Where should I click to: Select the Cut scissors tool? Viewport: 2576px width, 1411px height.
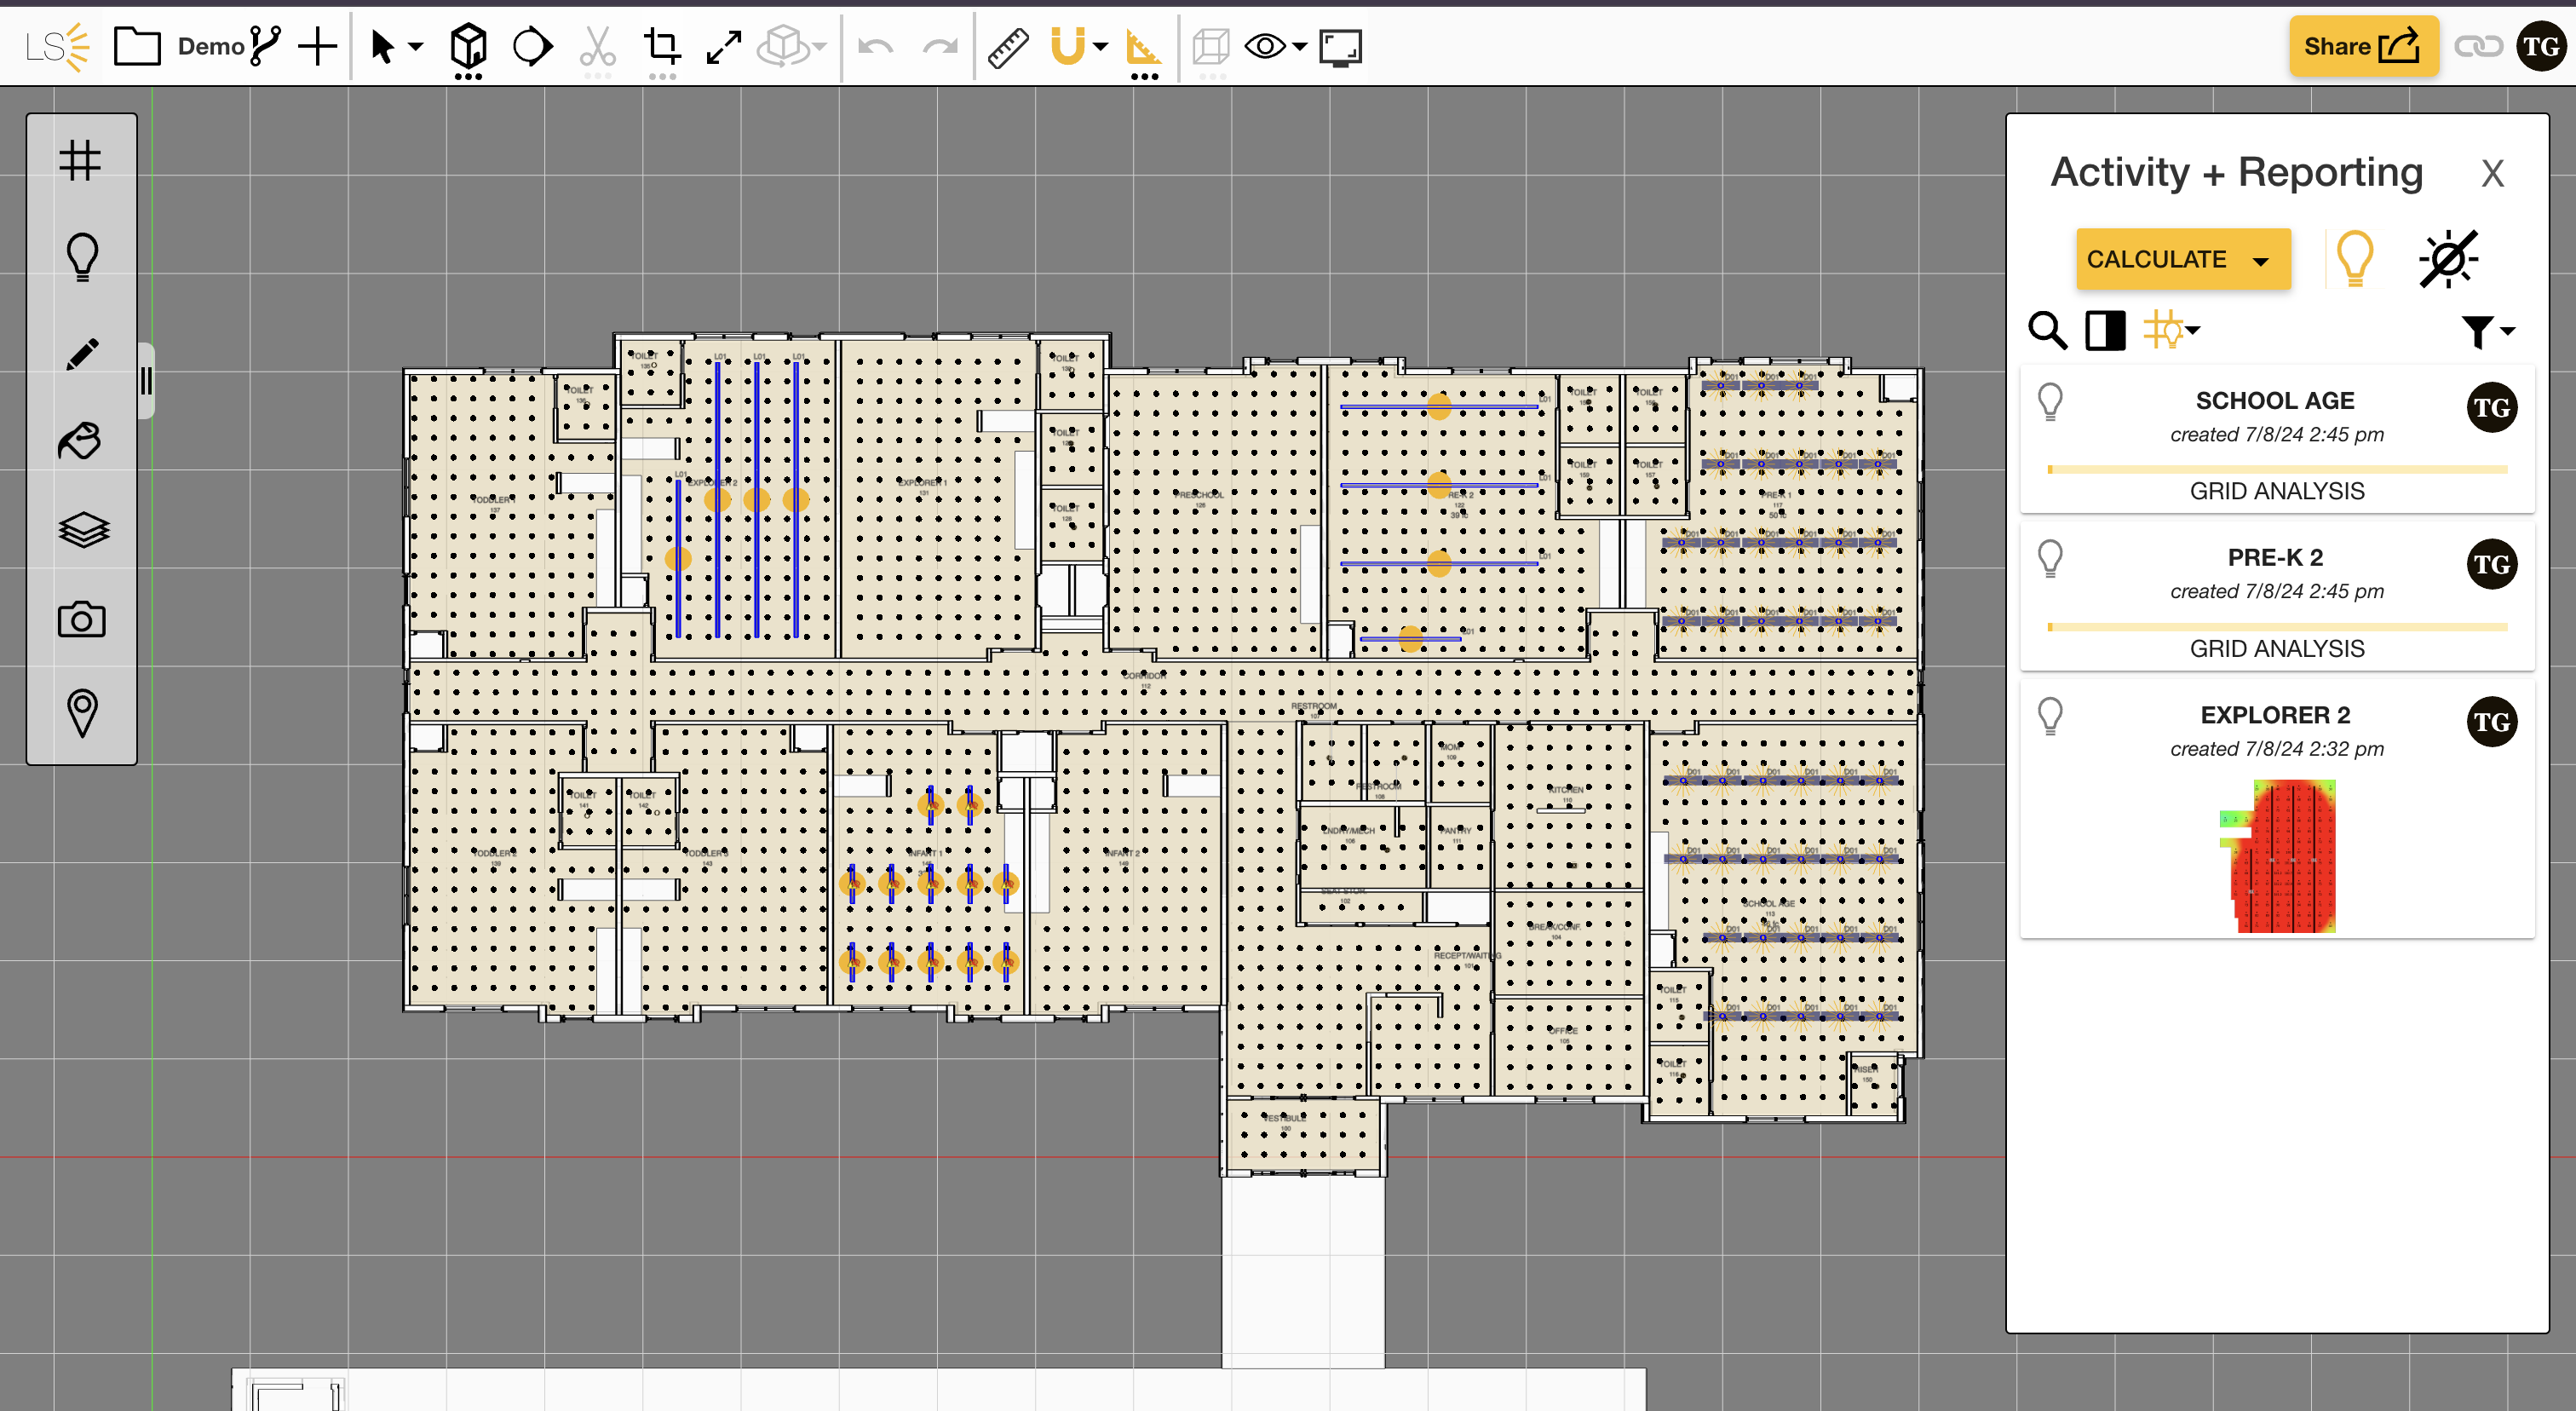pyautogui.click(x=597, y=46)
